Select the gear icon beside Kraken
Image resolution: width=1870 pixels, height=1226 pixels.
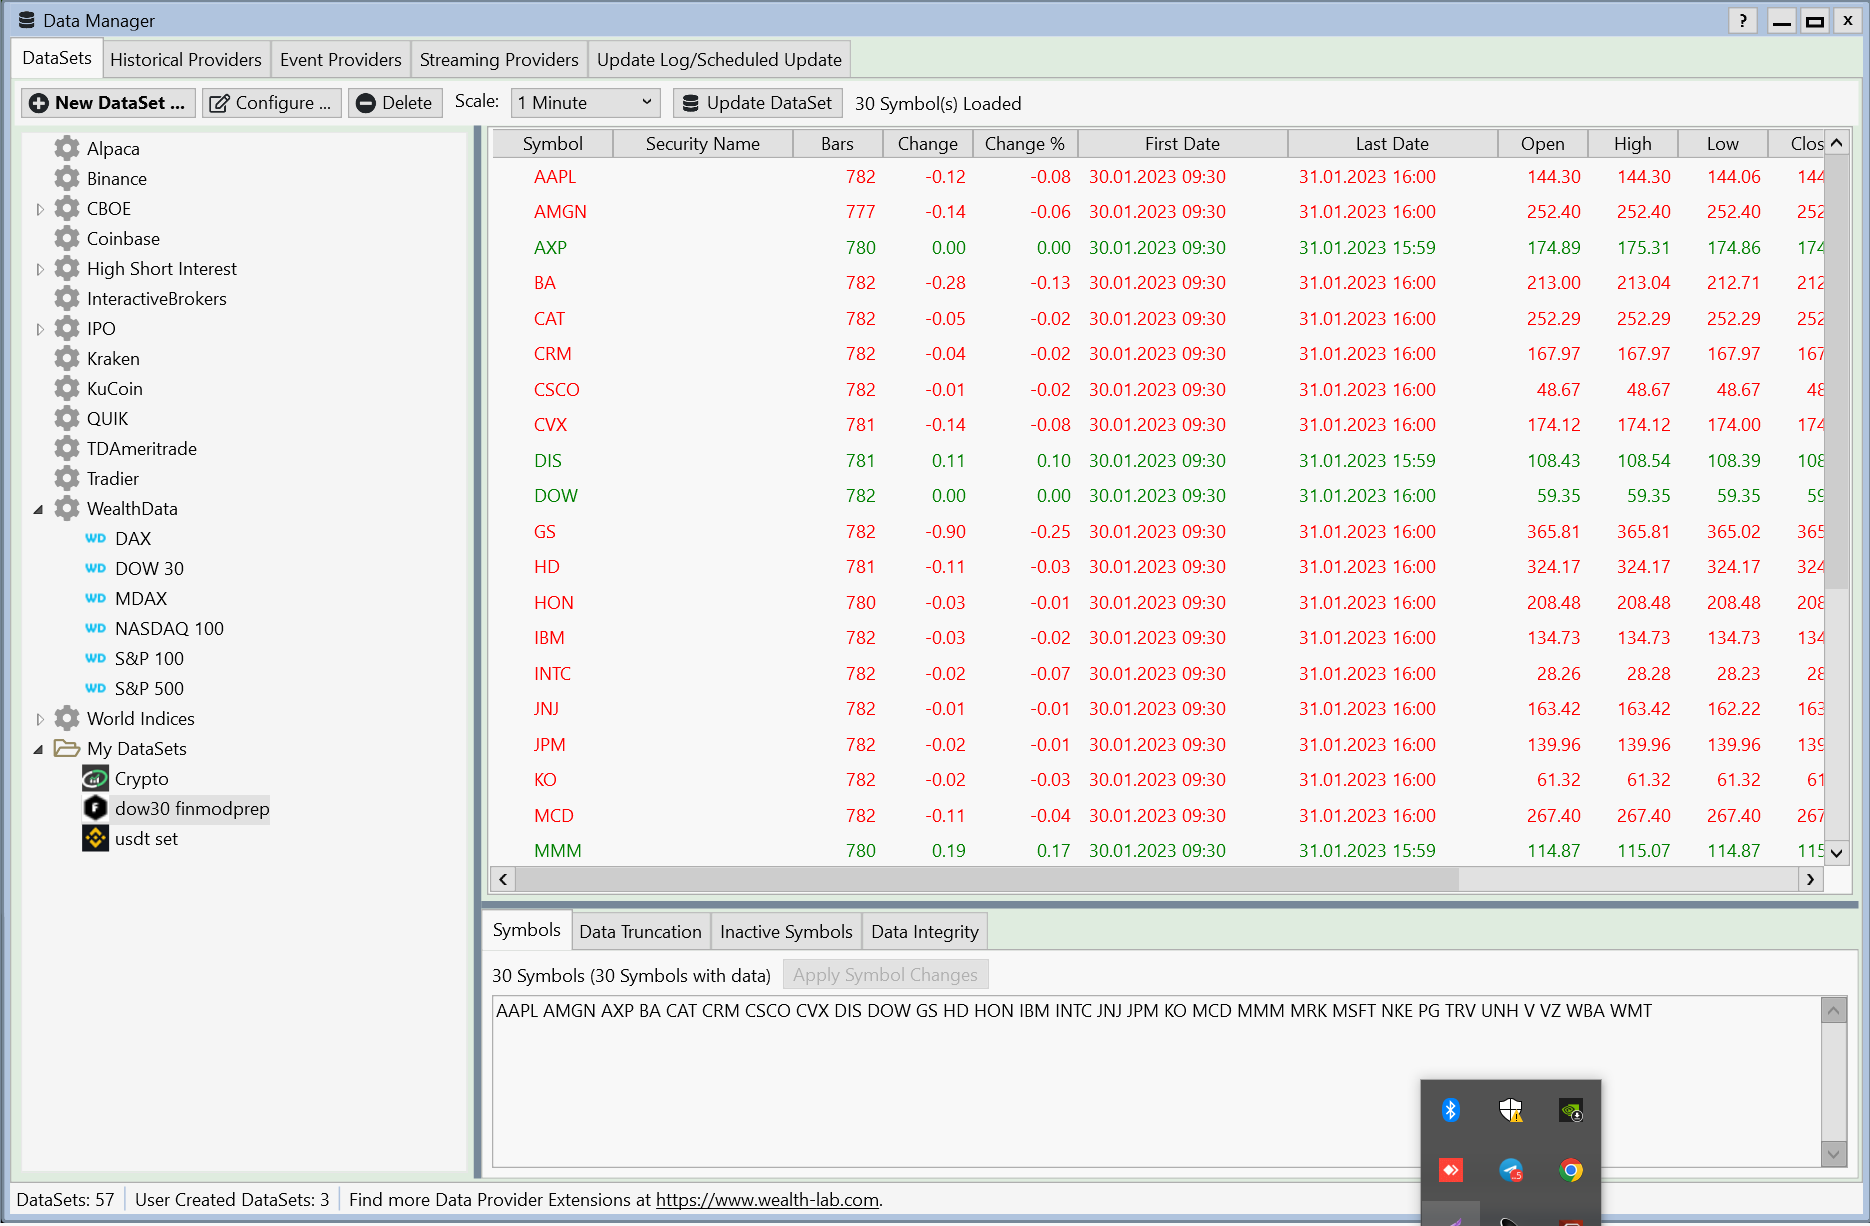pos(66,358)
